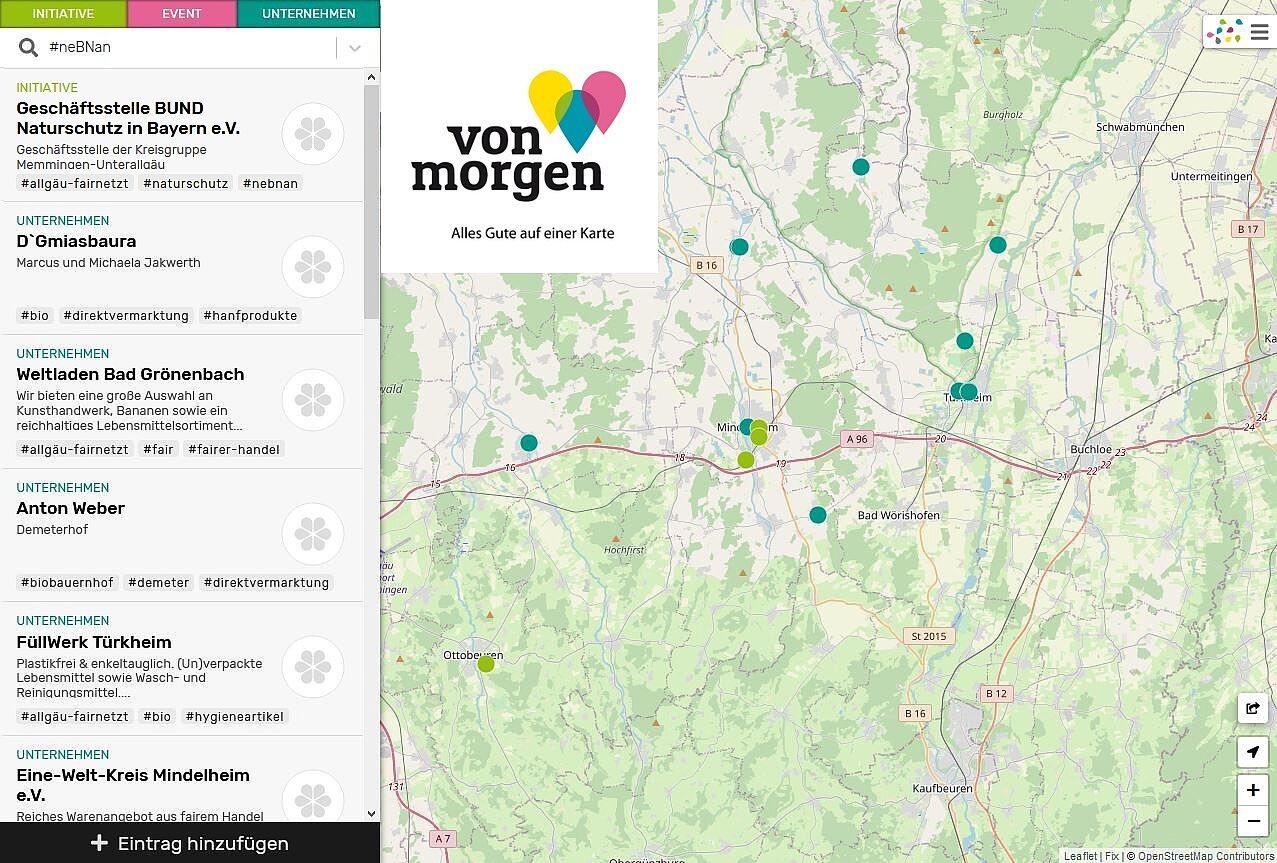1277x863 pixels.
Task: Click the teal marker near Bad Wörishofen
Action: point(818,515)
